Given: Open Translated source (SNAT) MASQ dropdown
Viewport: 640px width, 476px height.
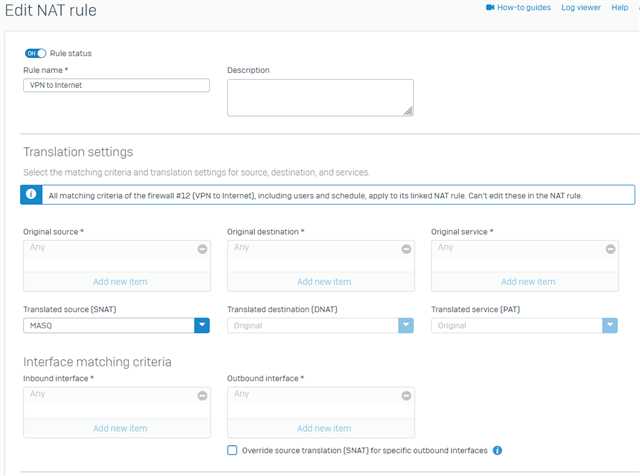Looking at the screenshot, I should pos(202,325).
